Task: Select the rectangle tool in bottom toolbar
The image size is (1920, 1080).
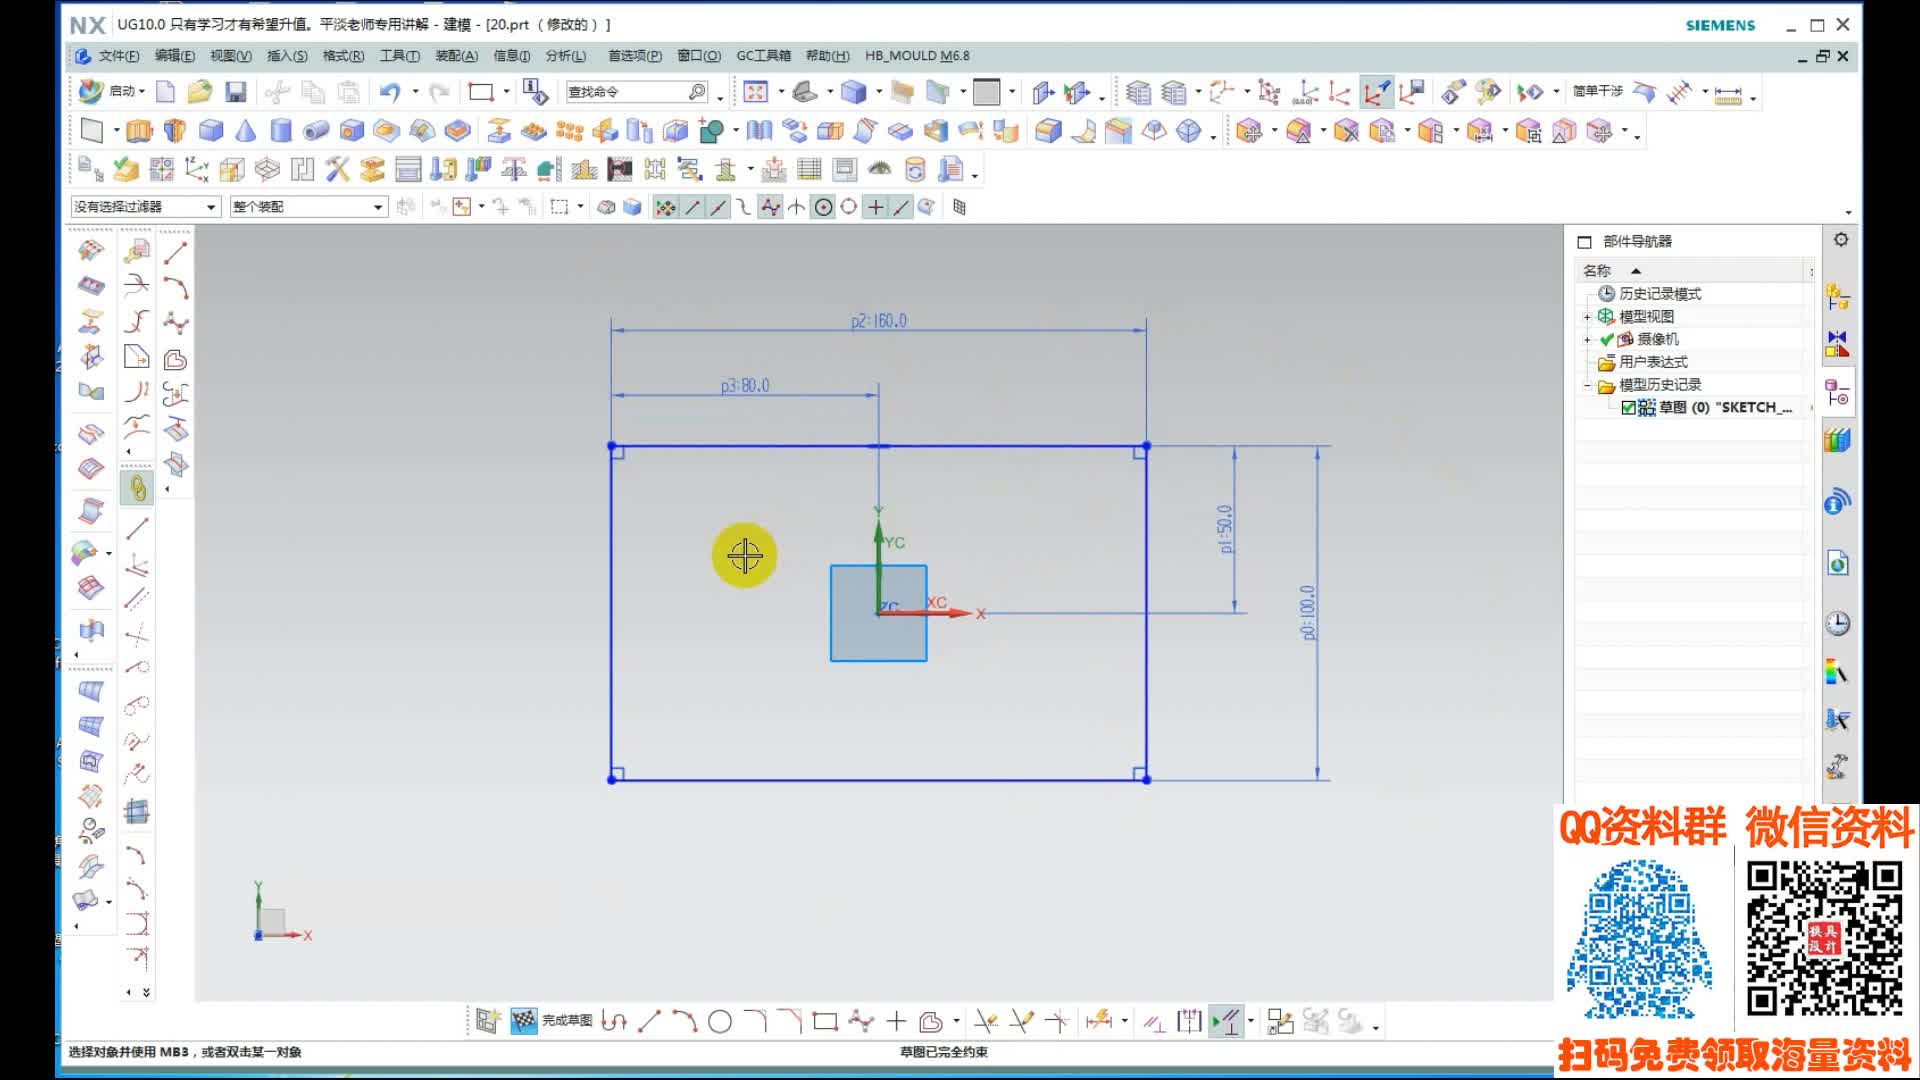Action: (825, 1021)
